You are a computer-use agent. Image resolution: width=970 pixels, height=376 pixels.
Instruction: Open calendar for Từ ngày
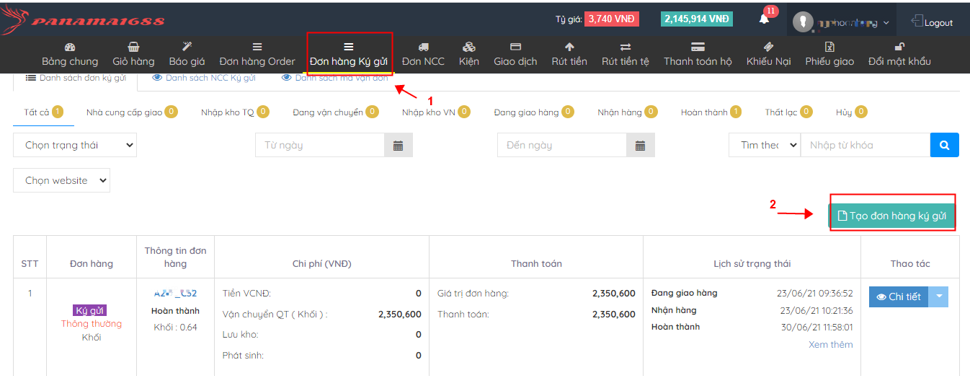click(x=398, y=145)
